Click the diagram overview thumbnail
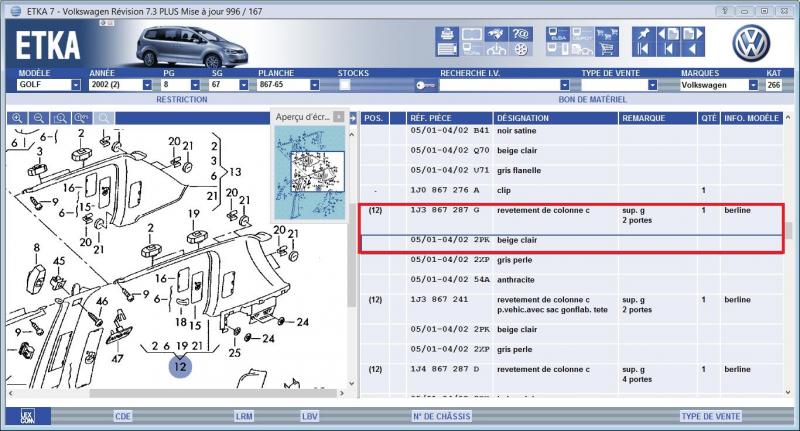The height and width of the screenshot is (431, 800). click(310, 172)
